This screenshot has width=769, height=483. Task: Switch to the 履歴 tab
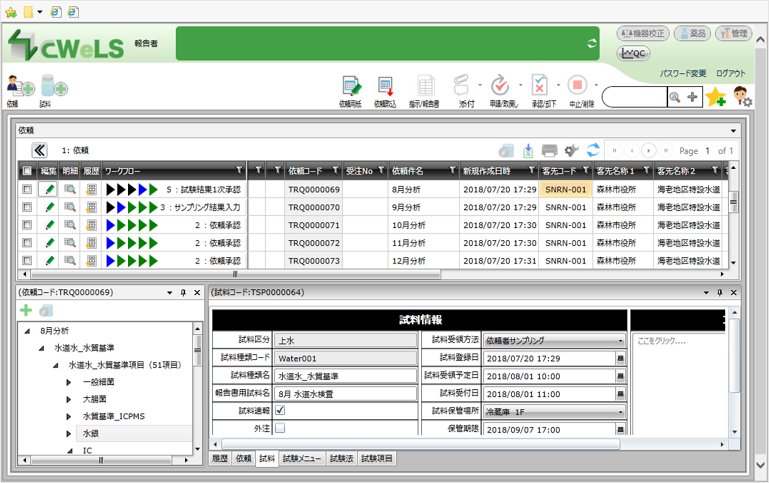[x=220, y=458]
